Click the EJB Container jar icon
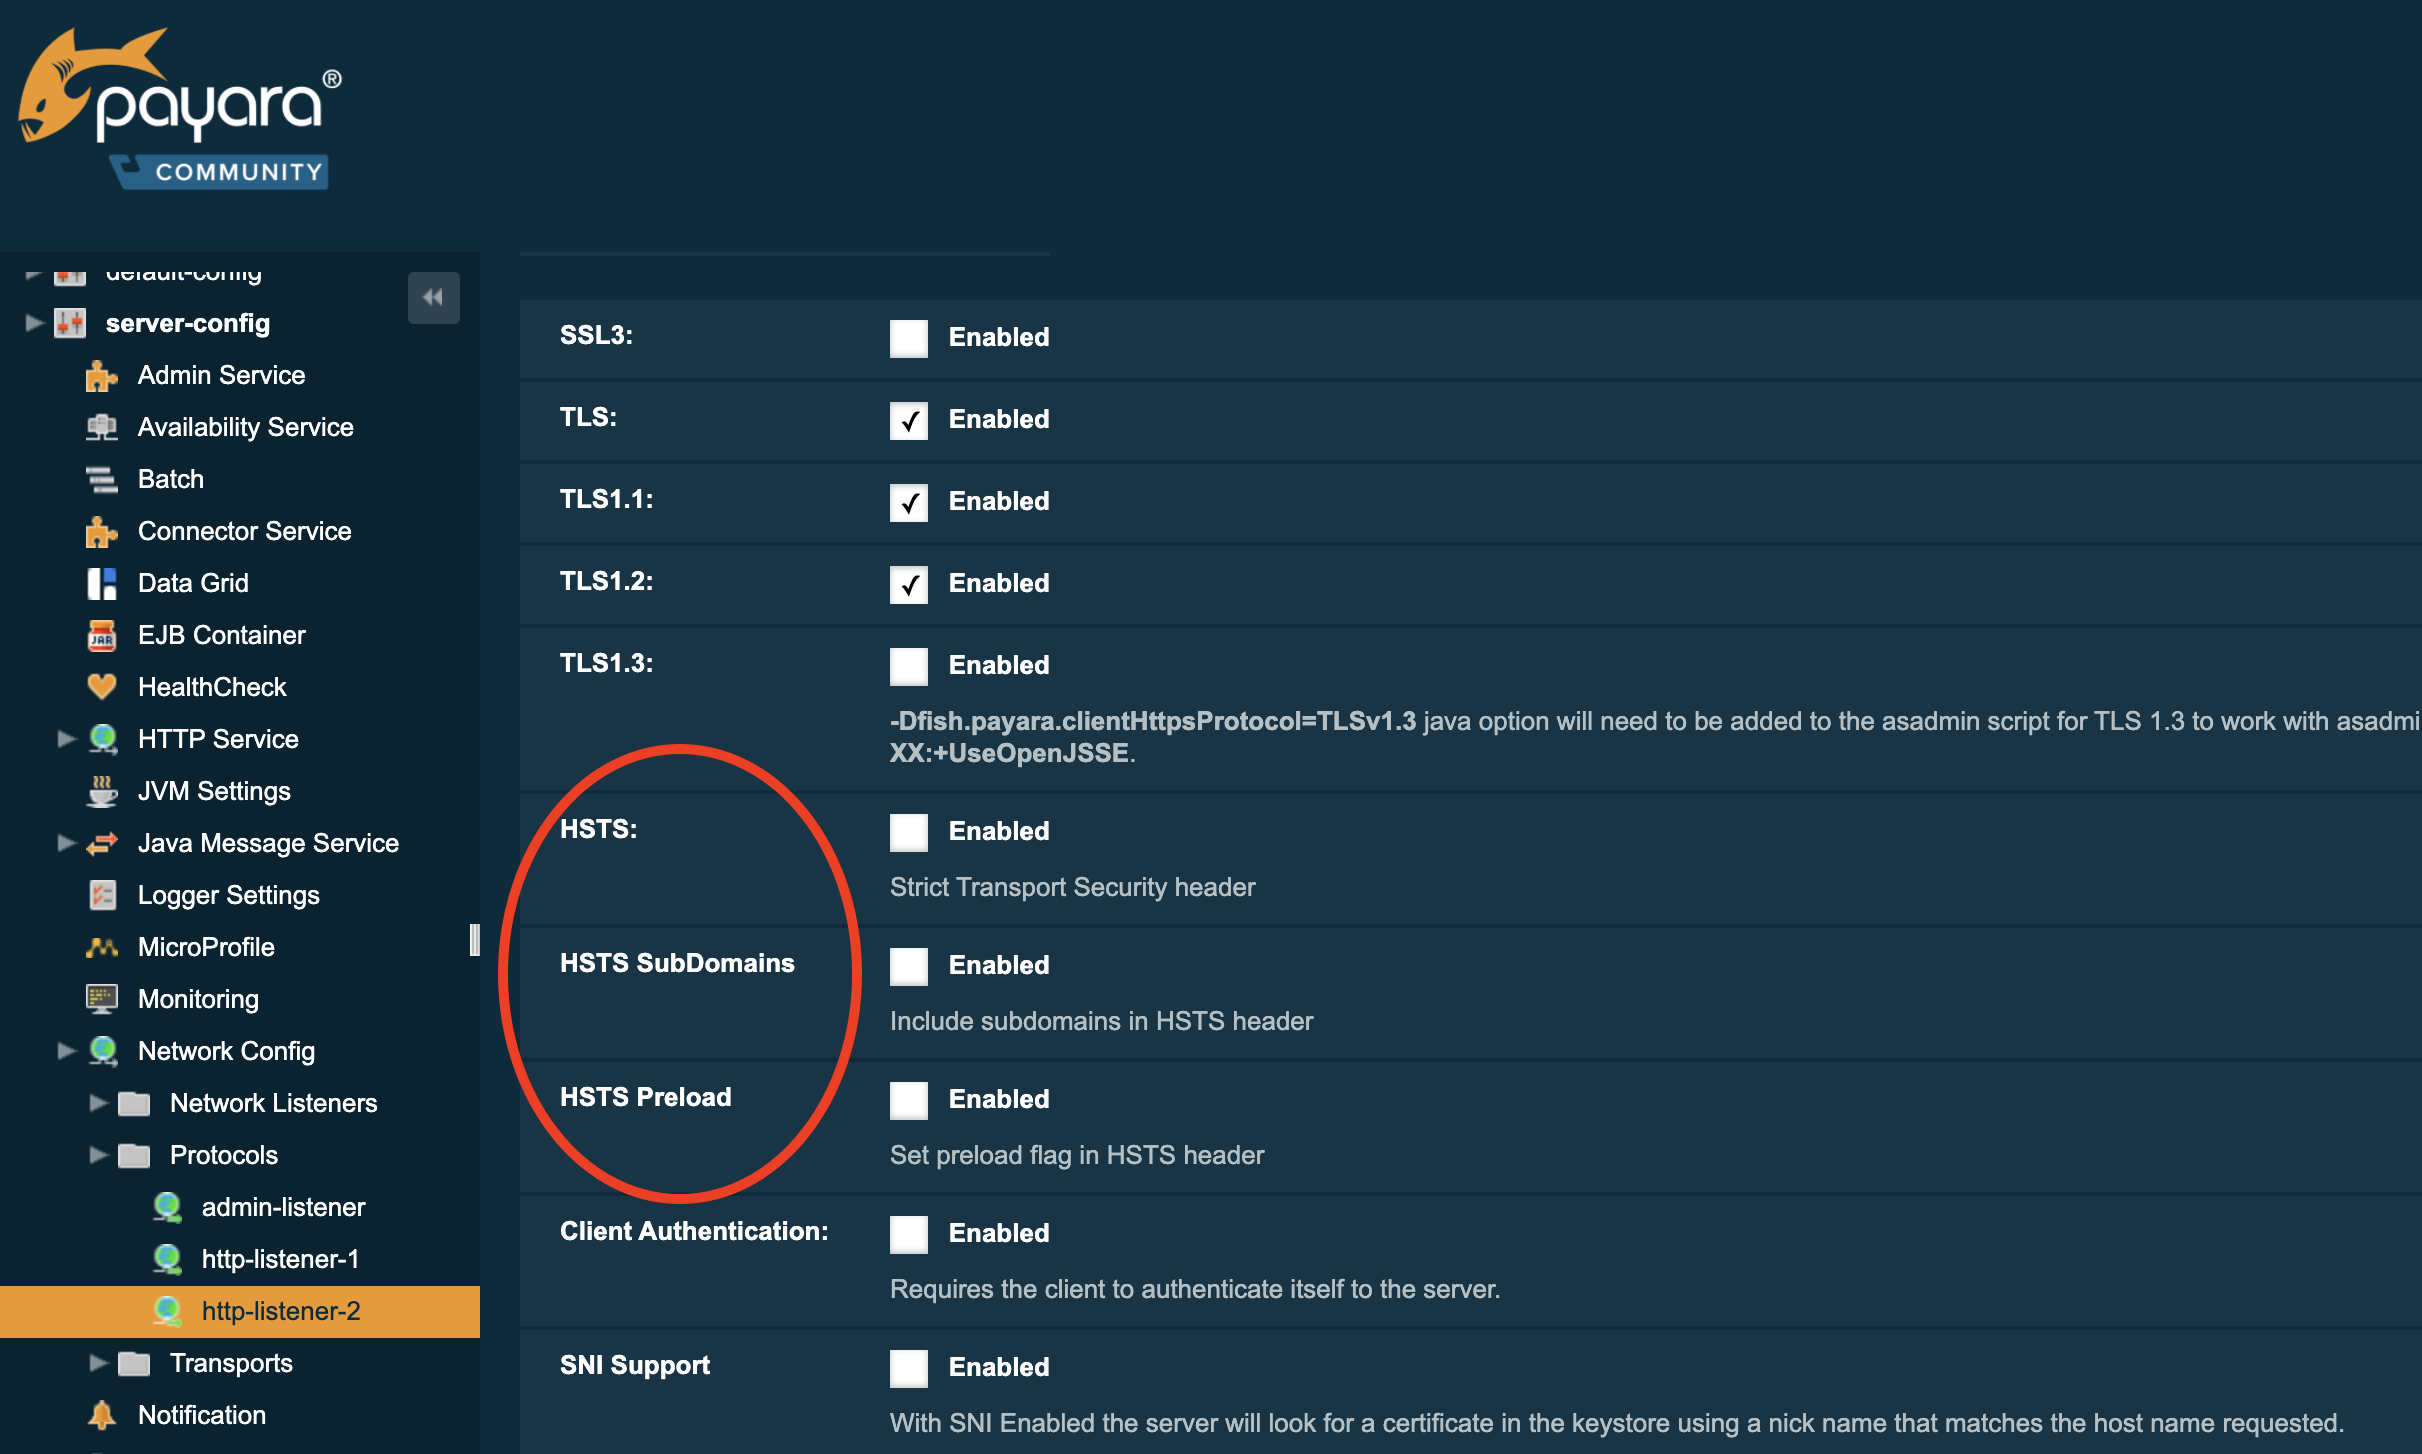The height and width of the screenshot is (1454, 2422). pyautogui.click(x=101, y=636)
